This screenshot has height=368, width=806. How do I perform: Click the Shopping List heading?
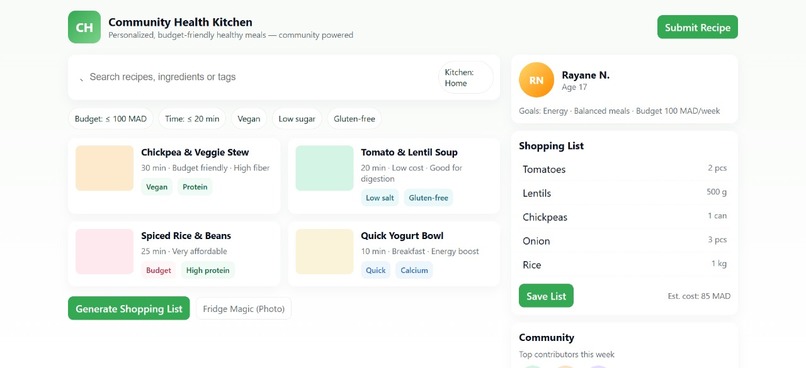tap(551, 146)
